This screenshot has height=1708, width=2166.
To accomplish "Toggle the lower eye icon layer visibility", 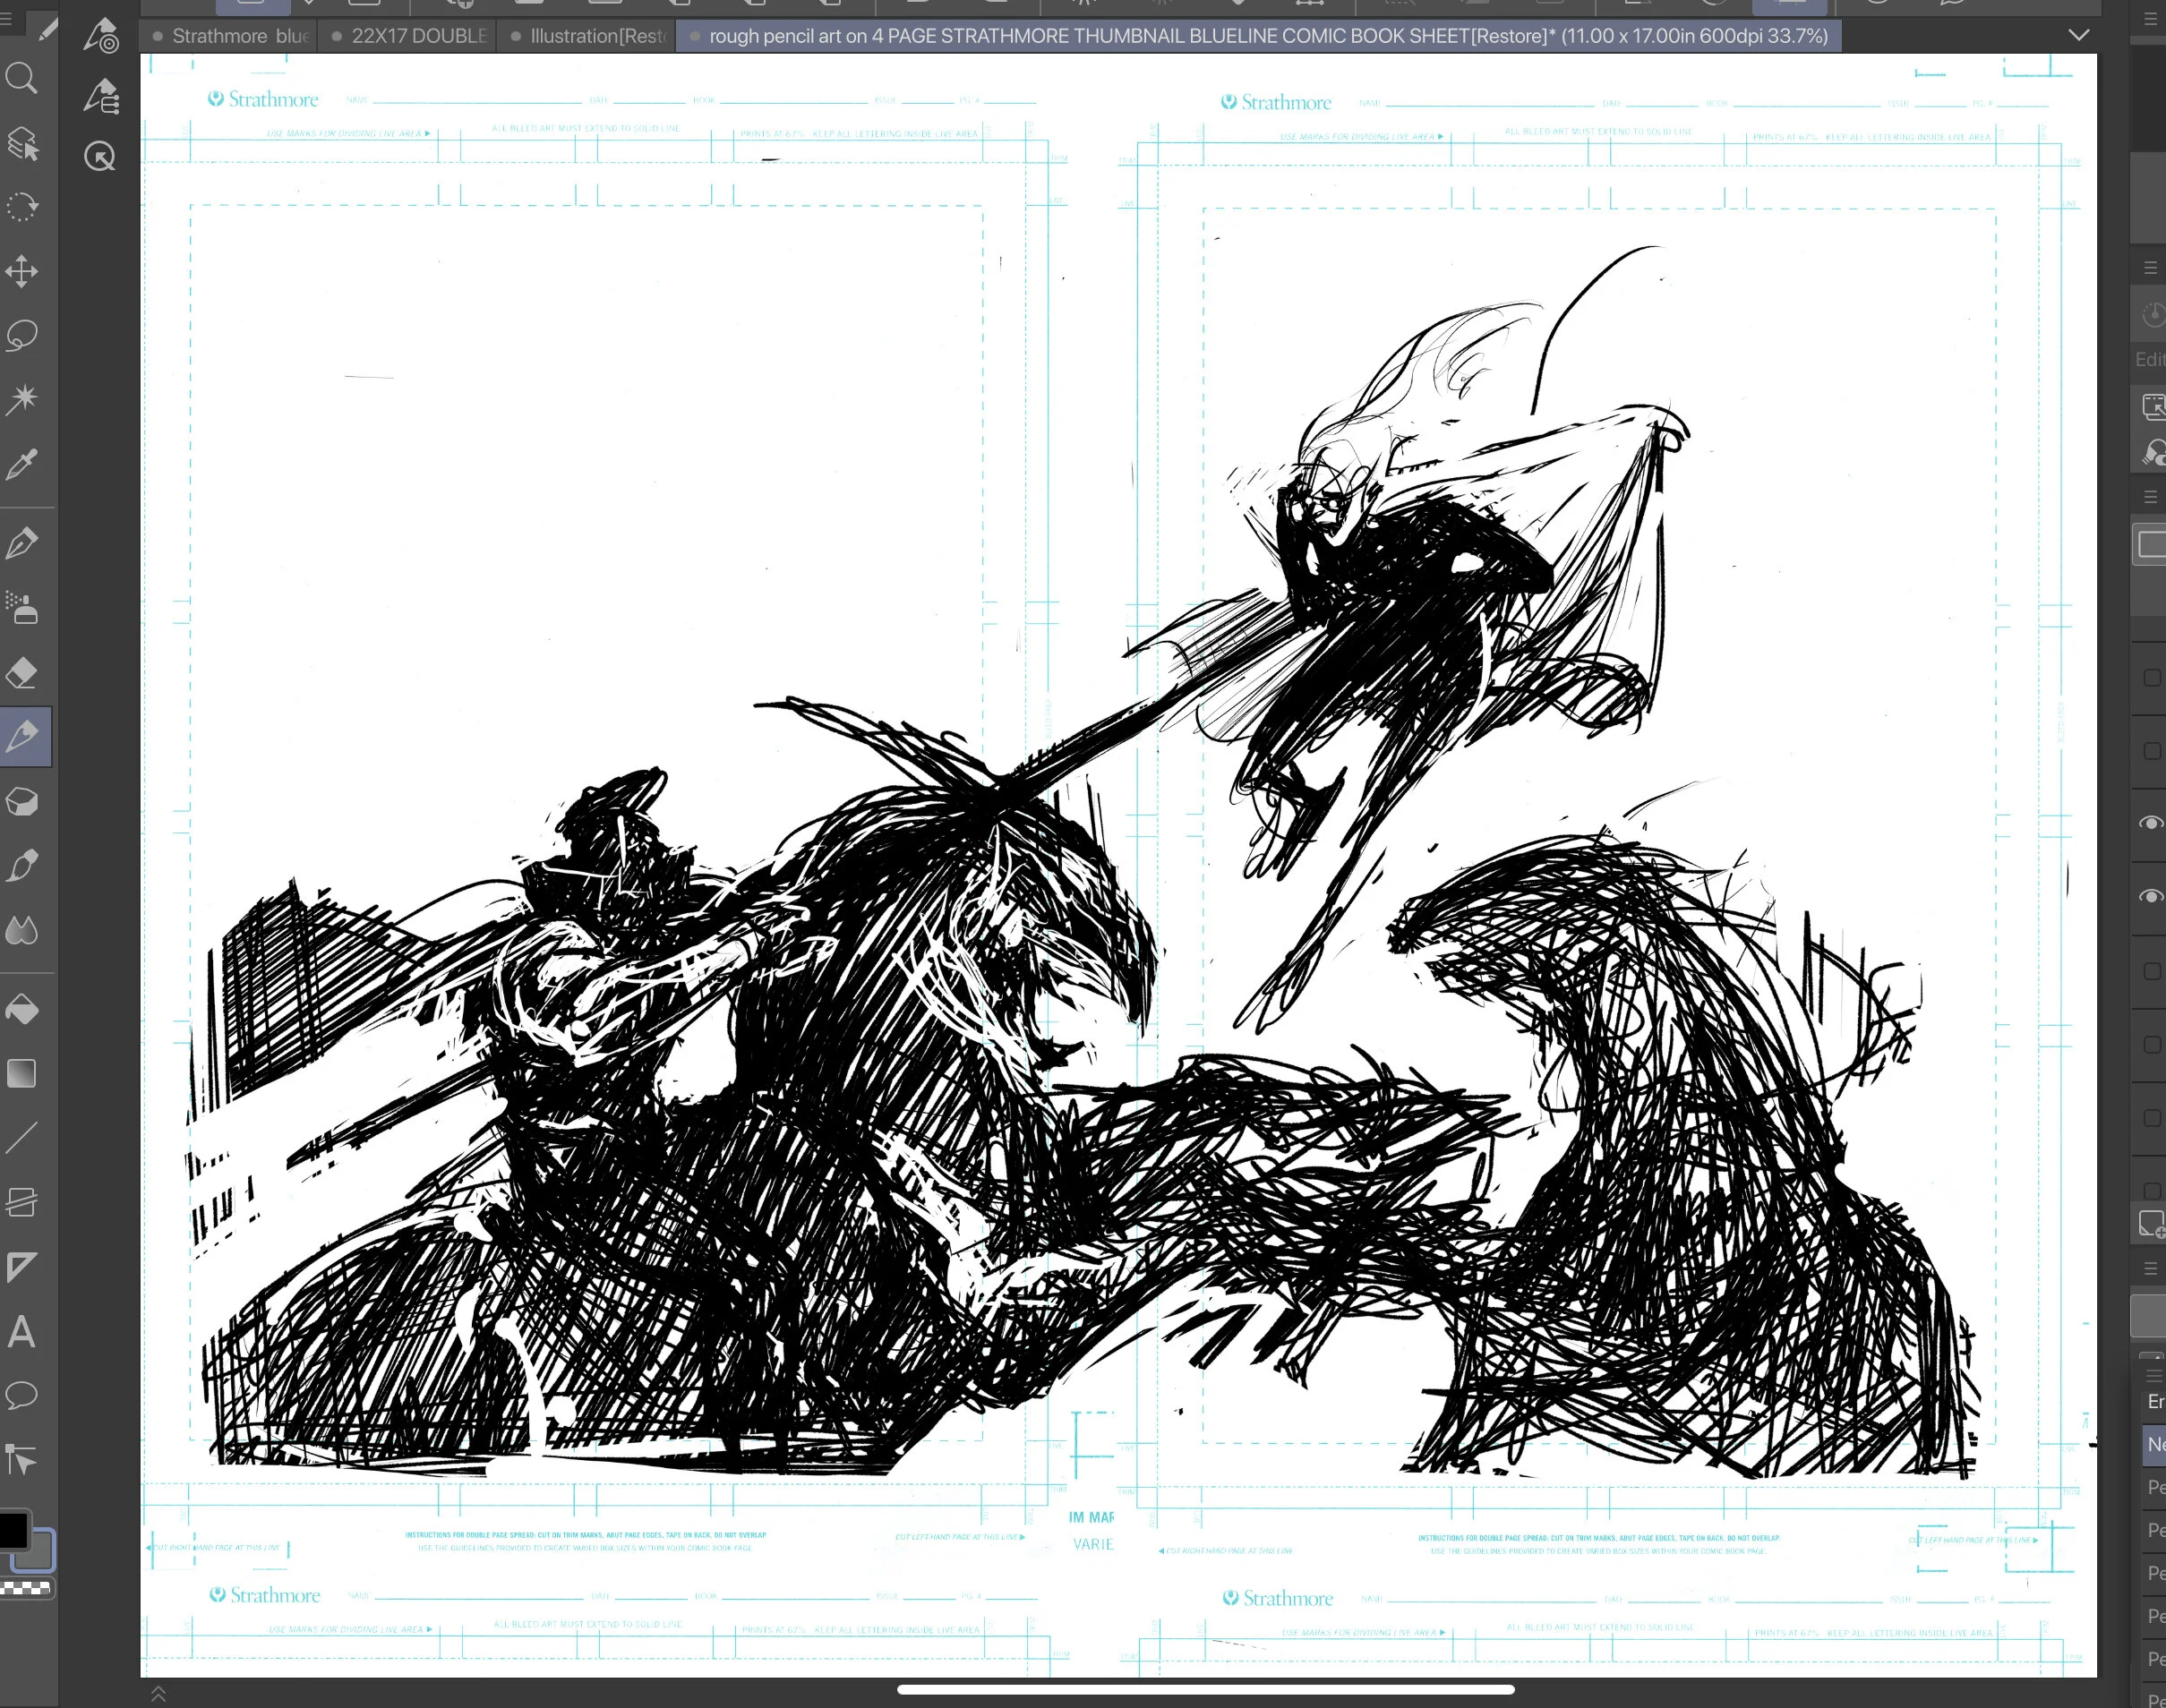I will coord(2151,896).
